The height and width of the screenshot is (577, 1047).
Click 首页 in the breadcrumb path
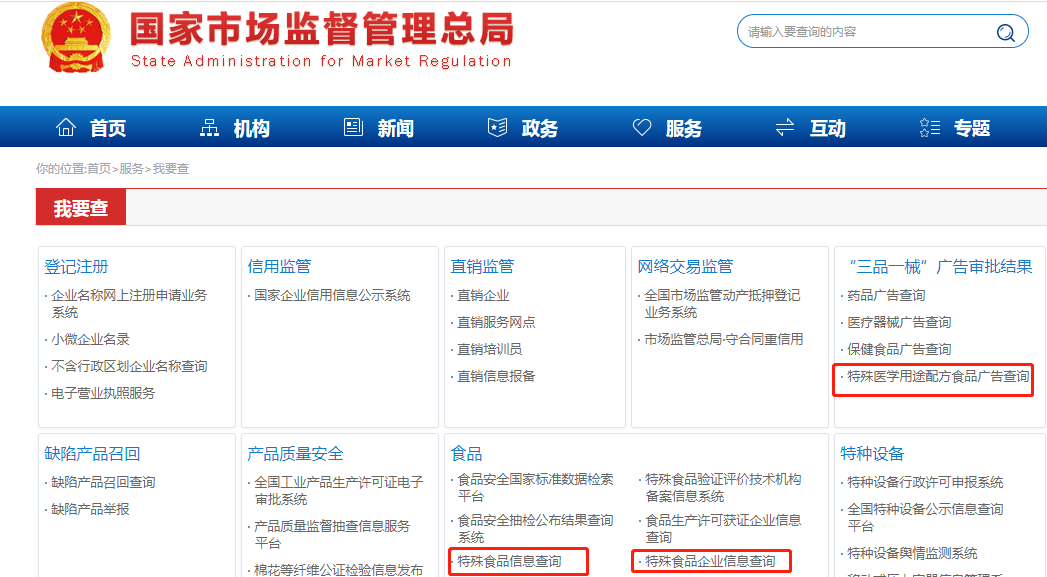pyautogui.click(x=99, y=169)
